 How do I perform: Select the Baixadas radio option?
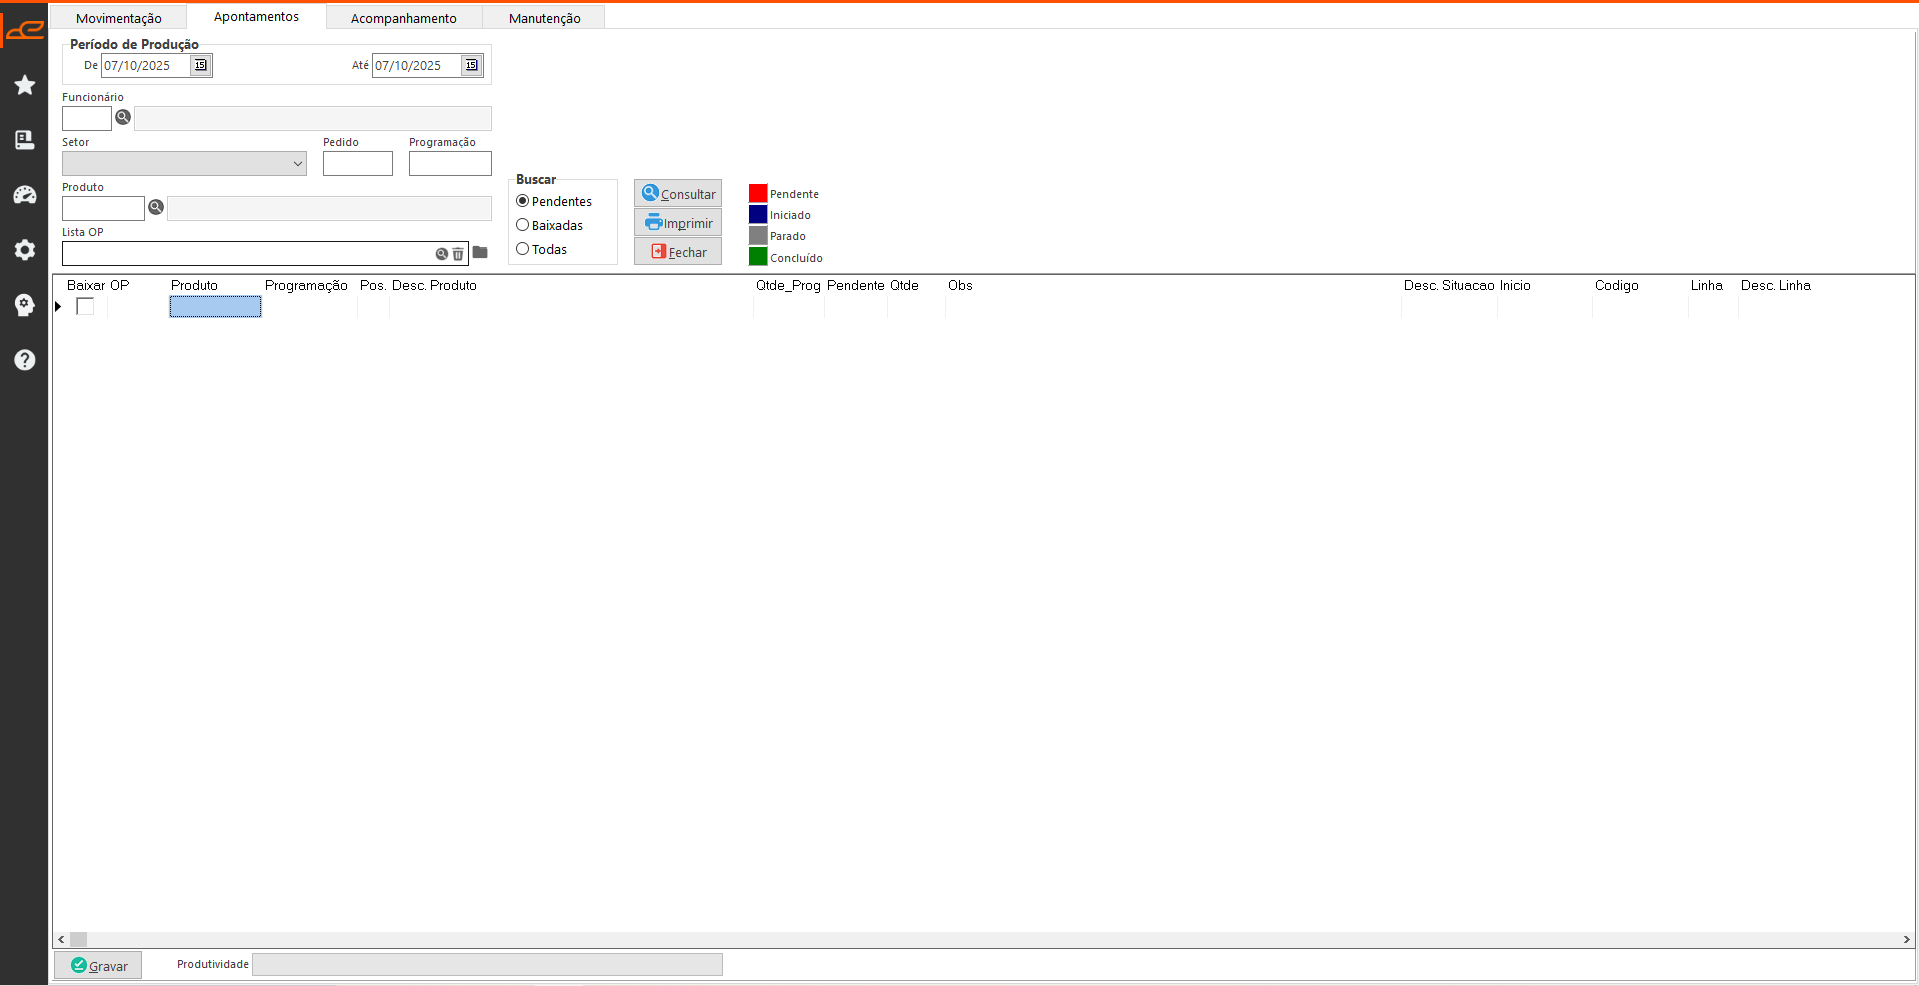click(x=522, y=225)
